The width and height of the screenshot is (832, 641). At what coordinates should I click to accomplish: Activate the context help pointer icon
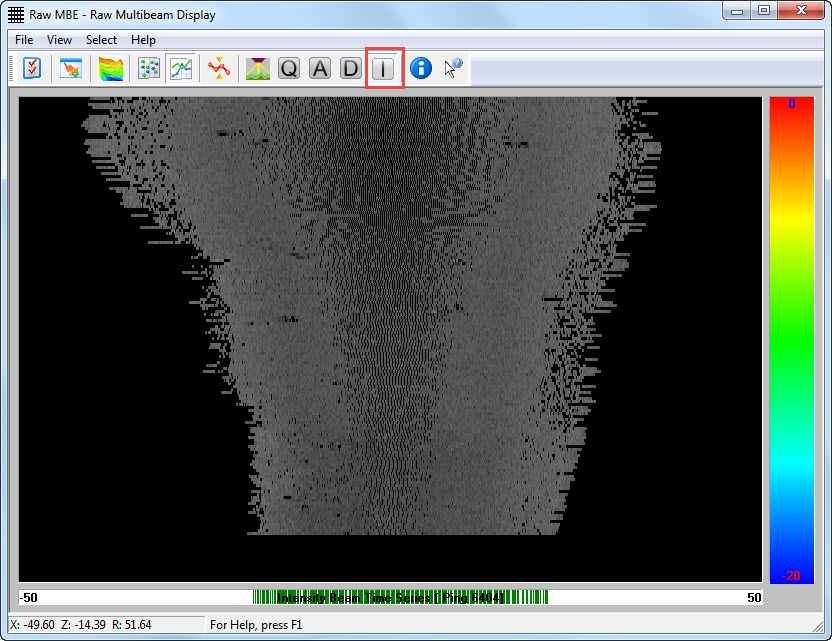point(454,68)
